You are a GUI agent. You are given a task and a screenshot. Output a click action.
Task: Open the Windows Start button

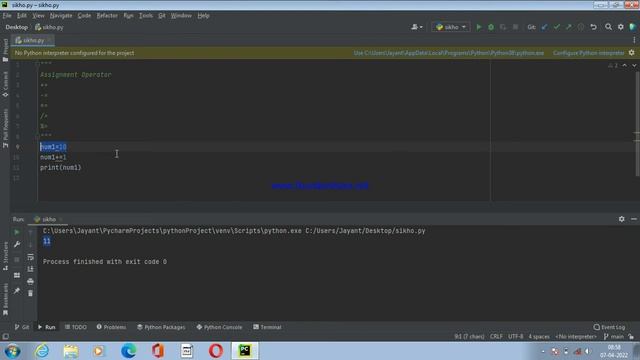[x=12, y=351]
